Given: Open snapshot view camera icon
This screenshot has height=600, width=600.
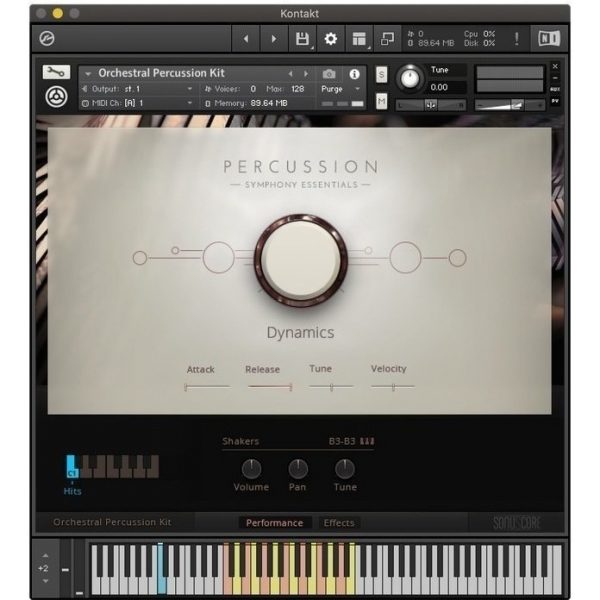Looking at the screenshot, I should click(x=329, y=73).
